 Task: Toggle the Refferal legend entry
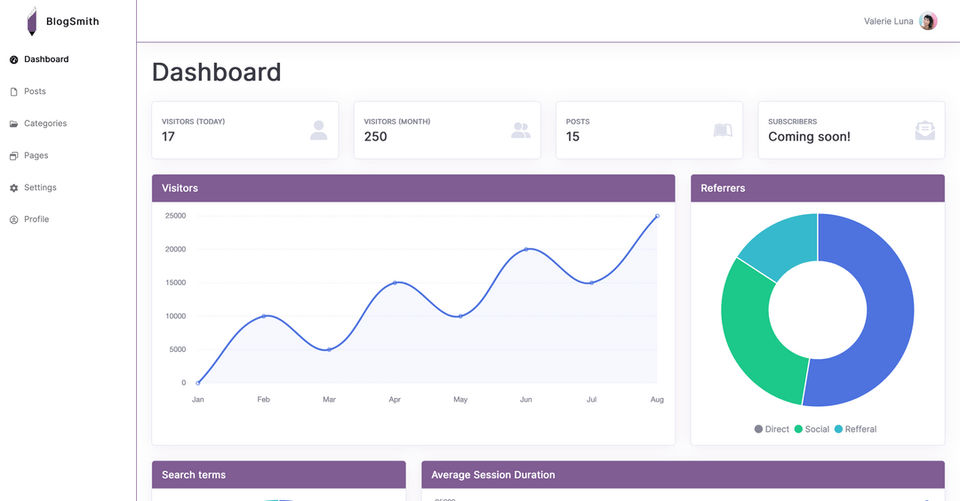(855, 429)
